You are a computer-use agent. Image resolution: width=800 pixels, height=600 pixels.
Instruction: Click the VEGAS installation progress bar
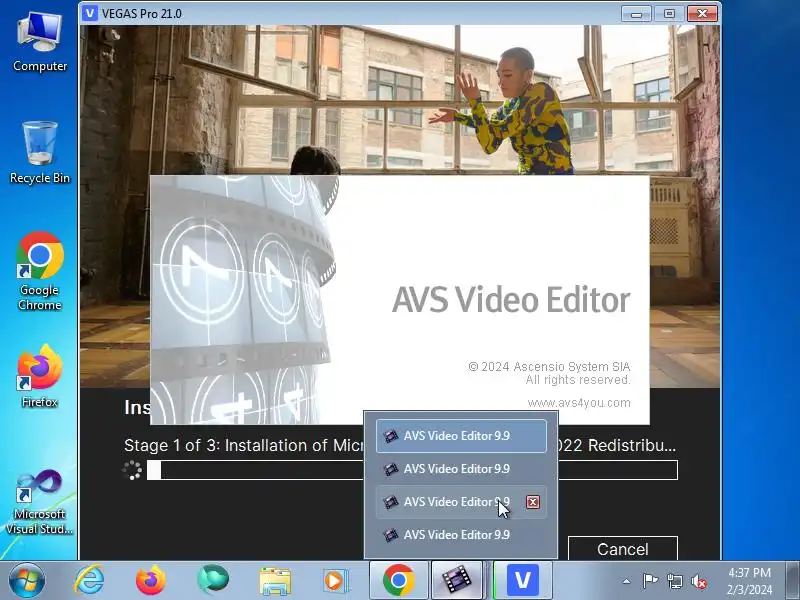tap(412, 470)
